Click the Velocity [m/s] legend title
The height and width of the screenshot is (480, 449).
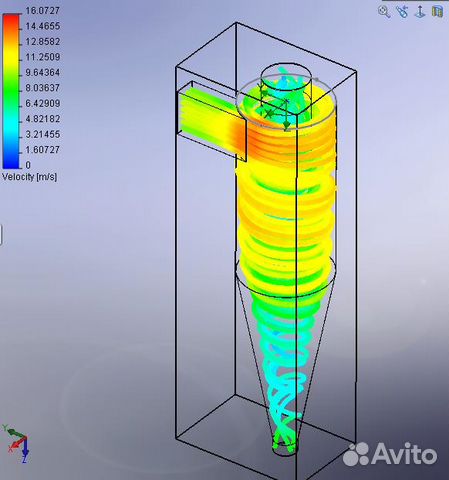coord(29,177)
